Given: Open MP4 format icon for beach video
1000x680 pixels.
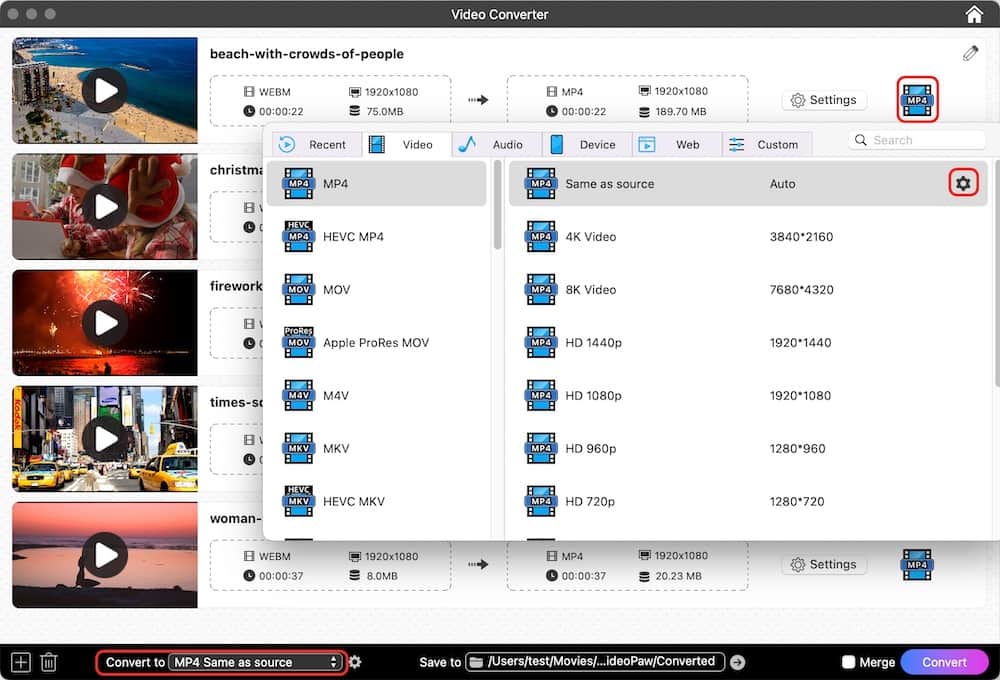Looking at the screenshot, I should 917,100.
